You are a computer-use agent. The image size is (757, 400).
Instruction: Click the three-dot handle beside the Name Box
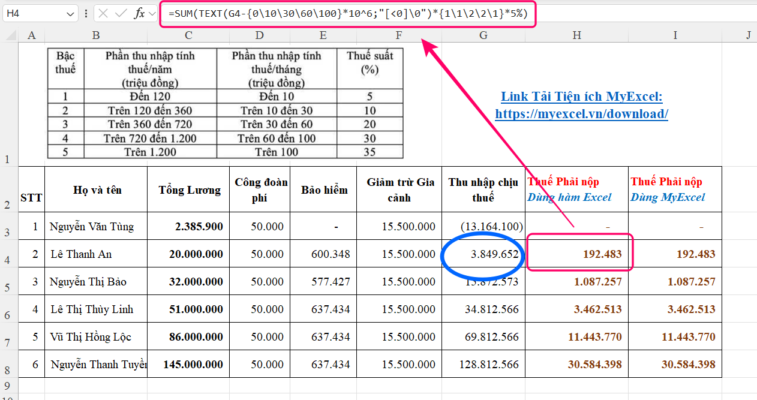pos(87,15)
